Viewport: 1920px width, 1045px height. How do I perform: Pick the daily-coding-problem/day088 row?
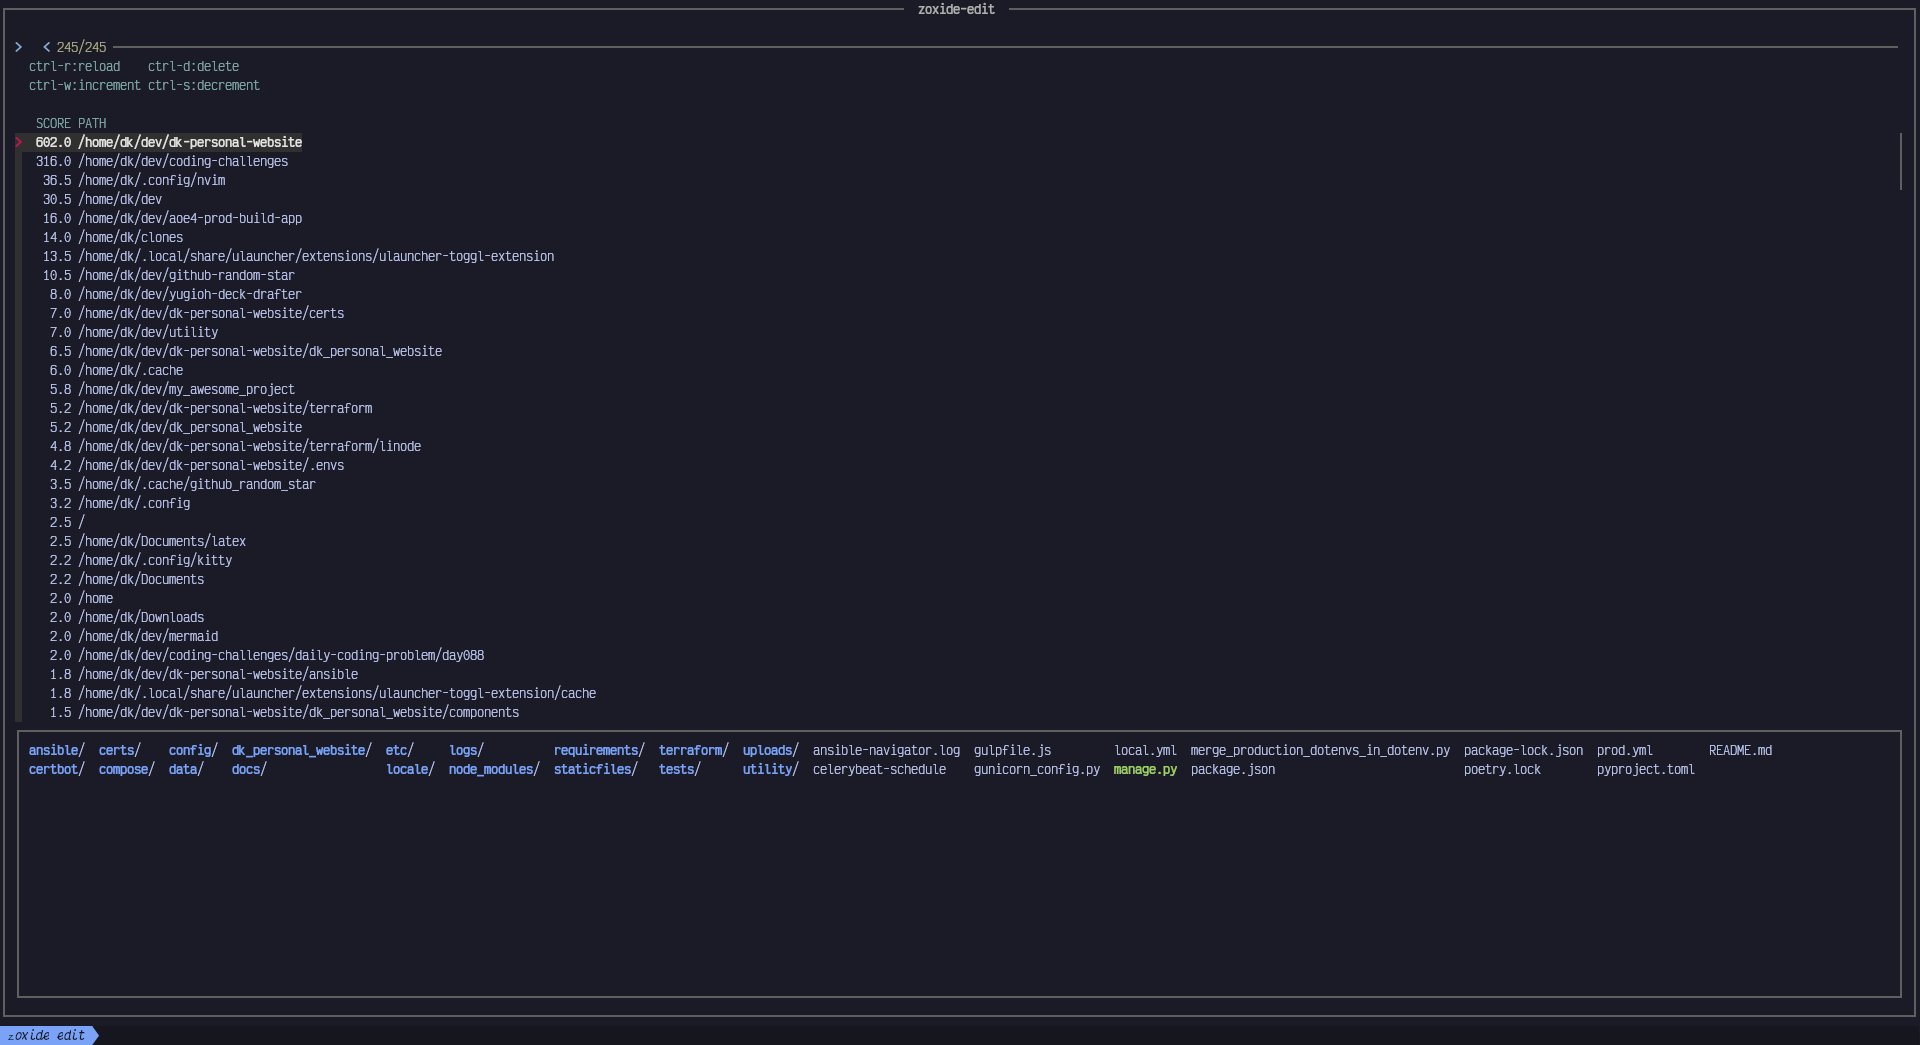(281, 655)
